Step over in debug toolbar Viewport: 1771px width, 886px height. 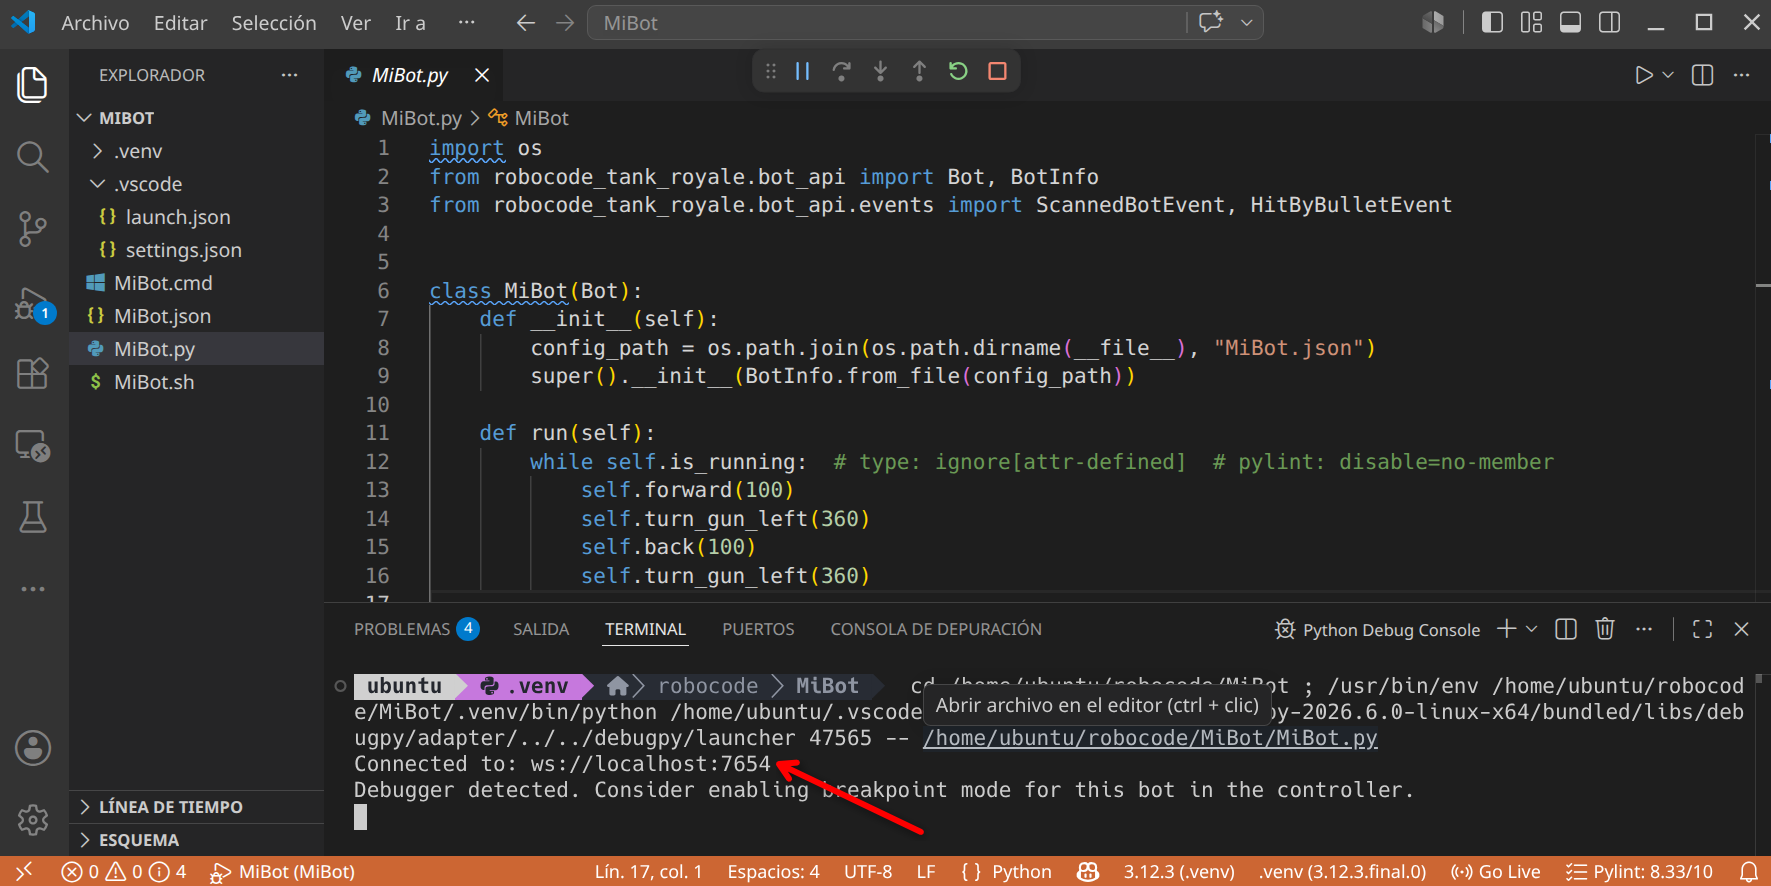[841, 71]
